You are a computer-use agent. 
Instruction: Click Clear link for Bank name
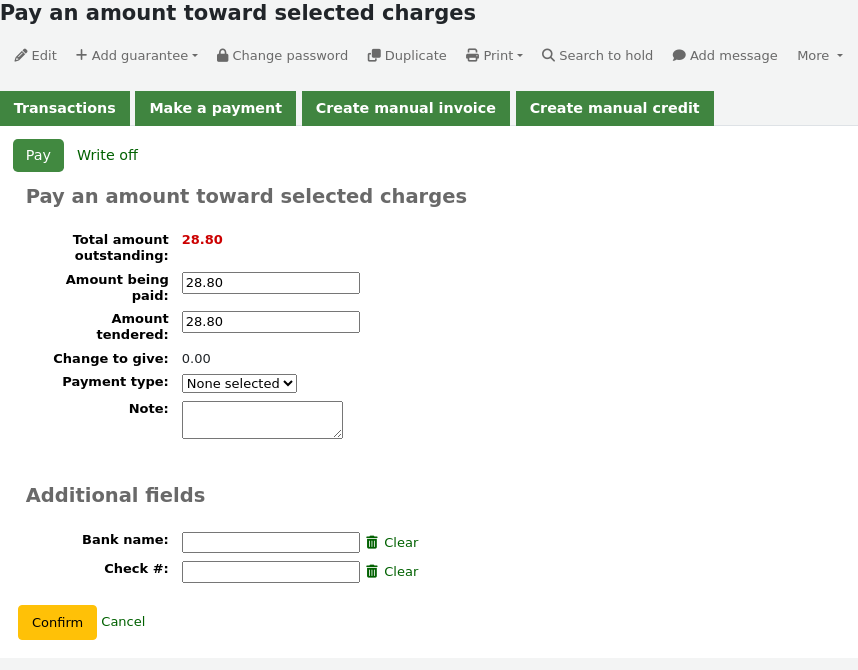[401, 542]
